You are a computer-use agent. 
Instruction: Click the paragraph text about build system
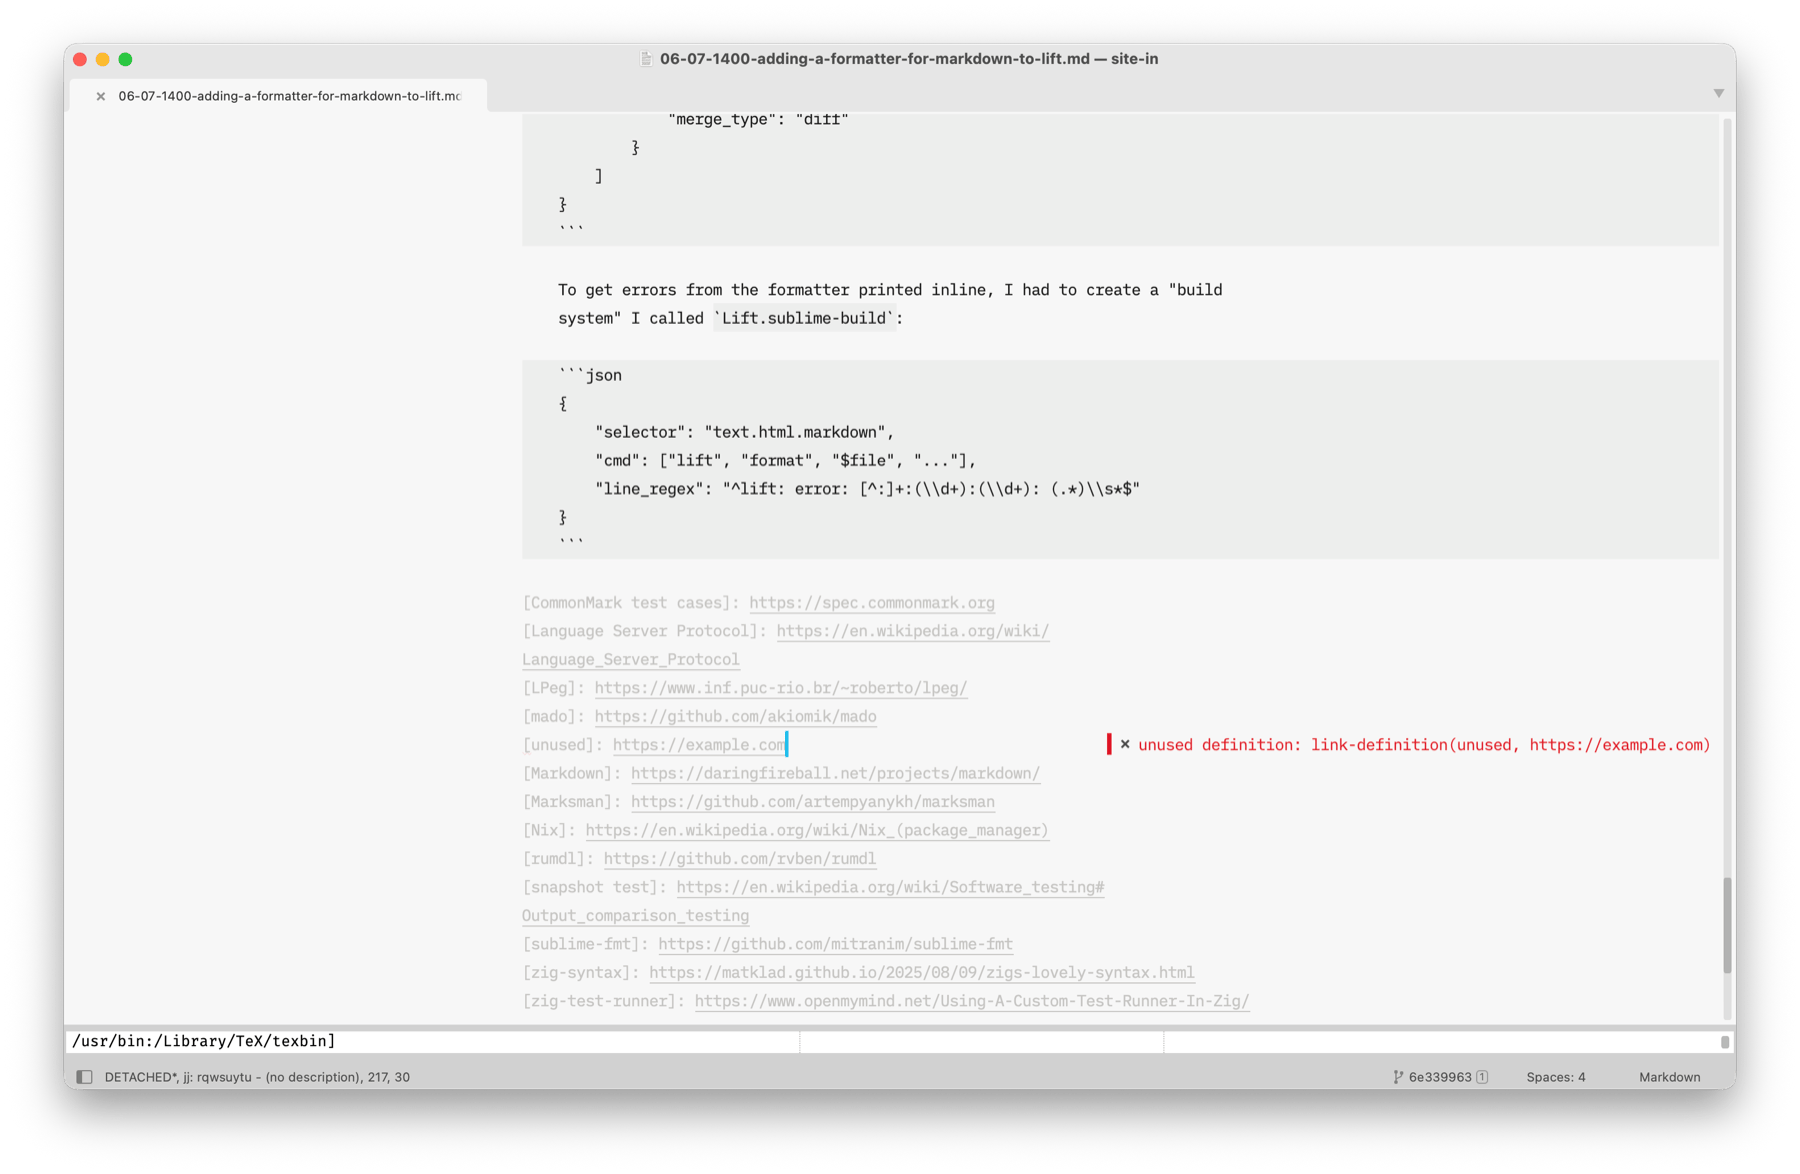point(890,304)
